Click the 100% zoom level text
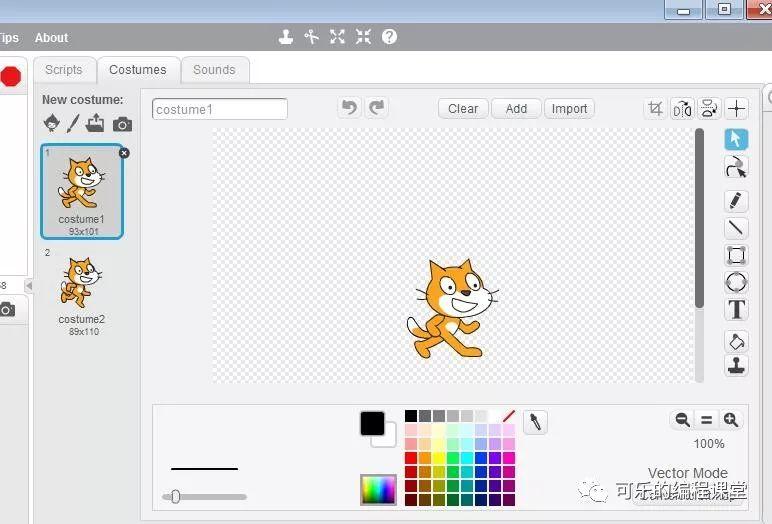Image resolution: width=772 pixels, height=524 pixels. click(708, 444)
